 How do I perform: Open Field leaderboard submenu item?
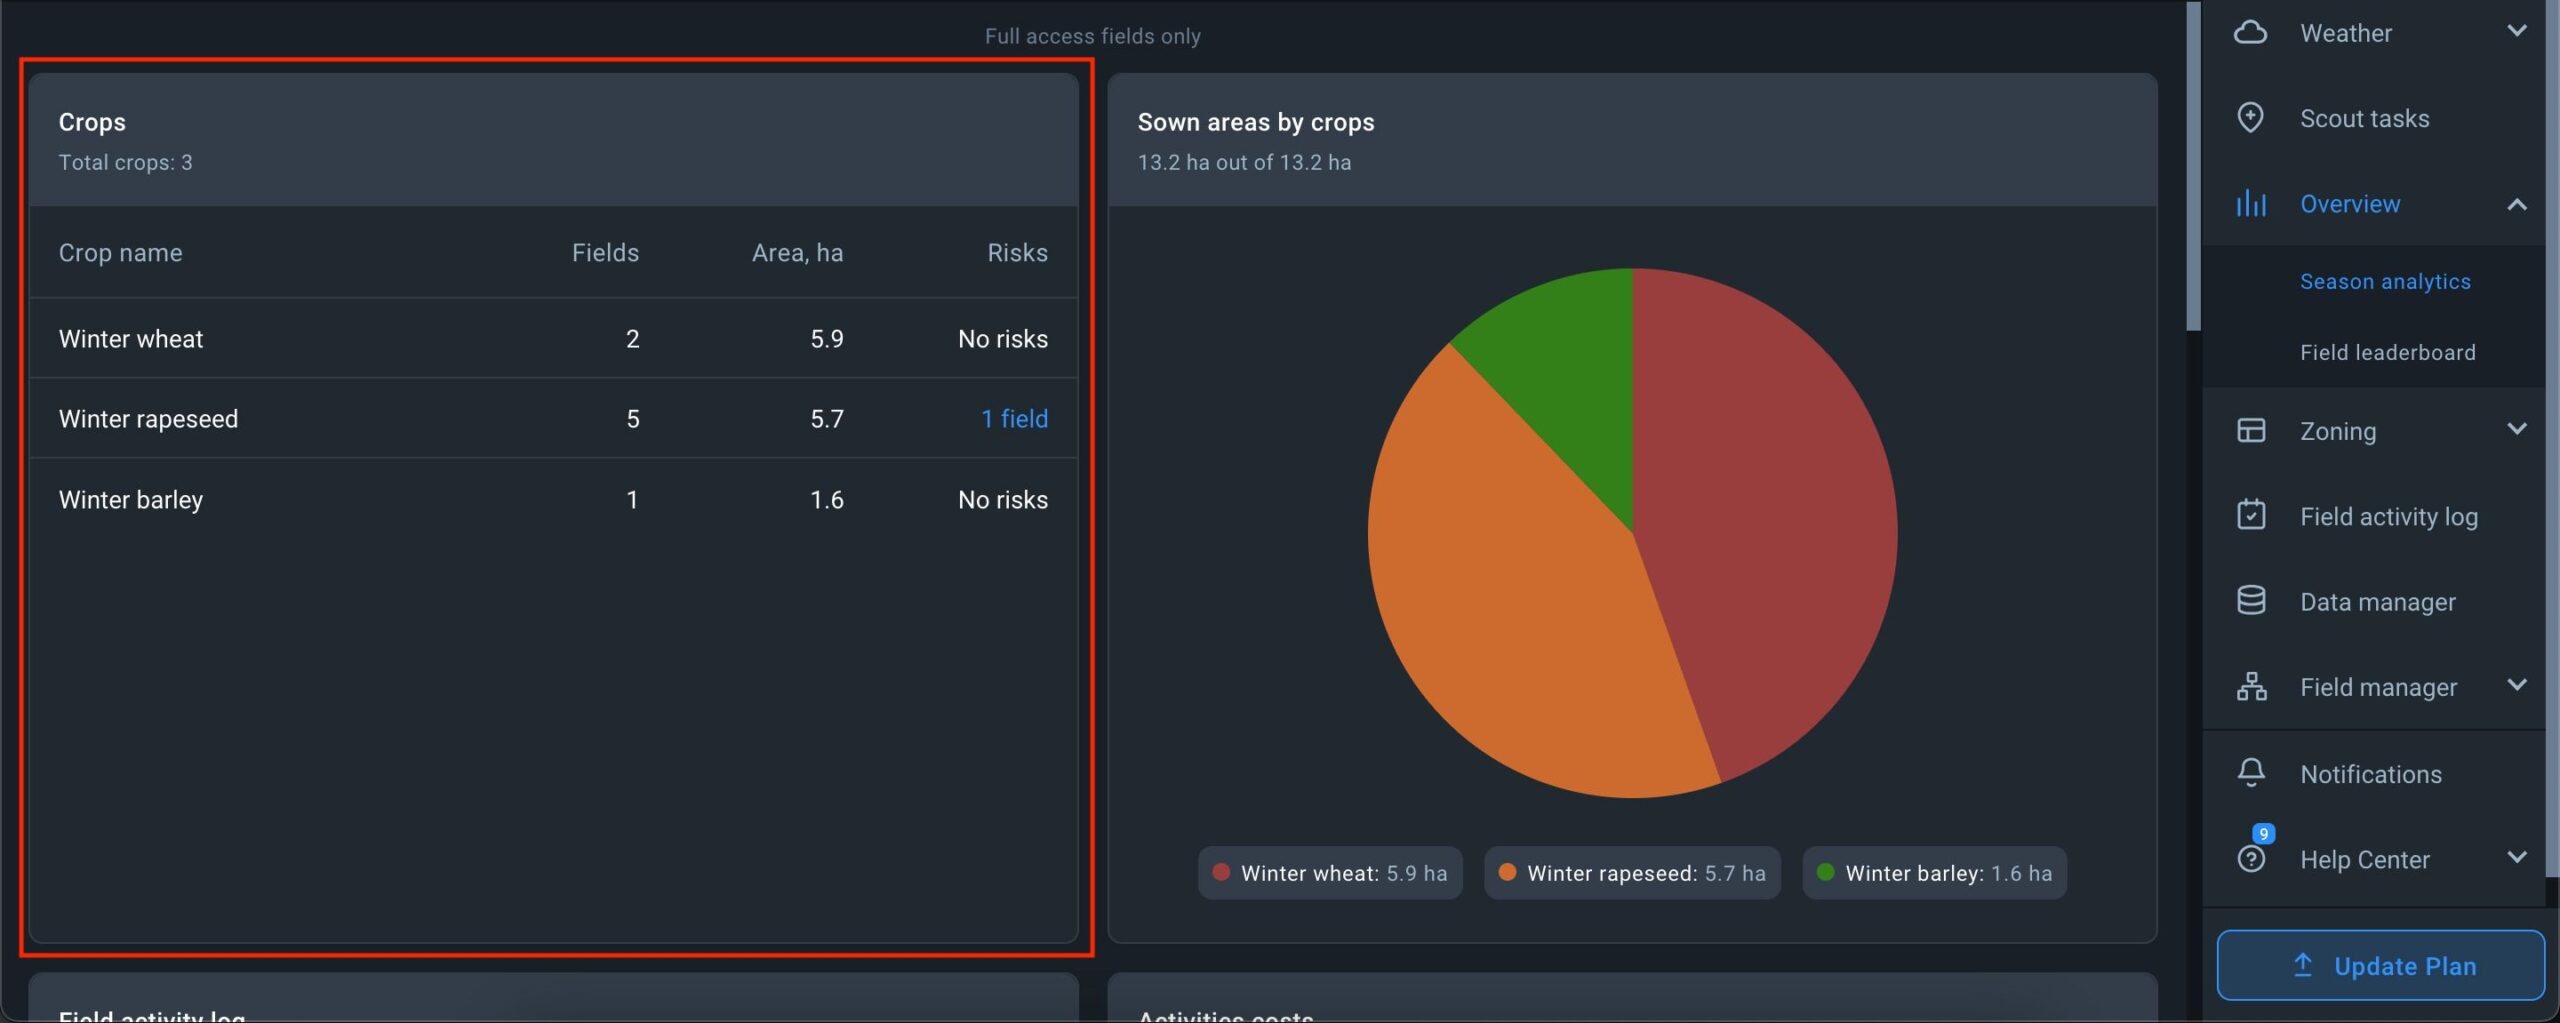pos(2387,353)
